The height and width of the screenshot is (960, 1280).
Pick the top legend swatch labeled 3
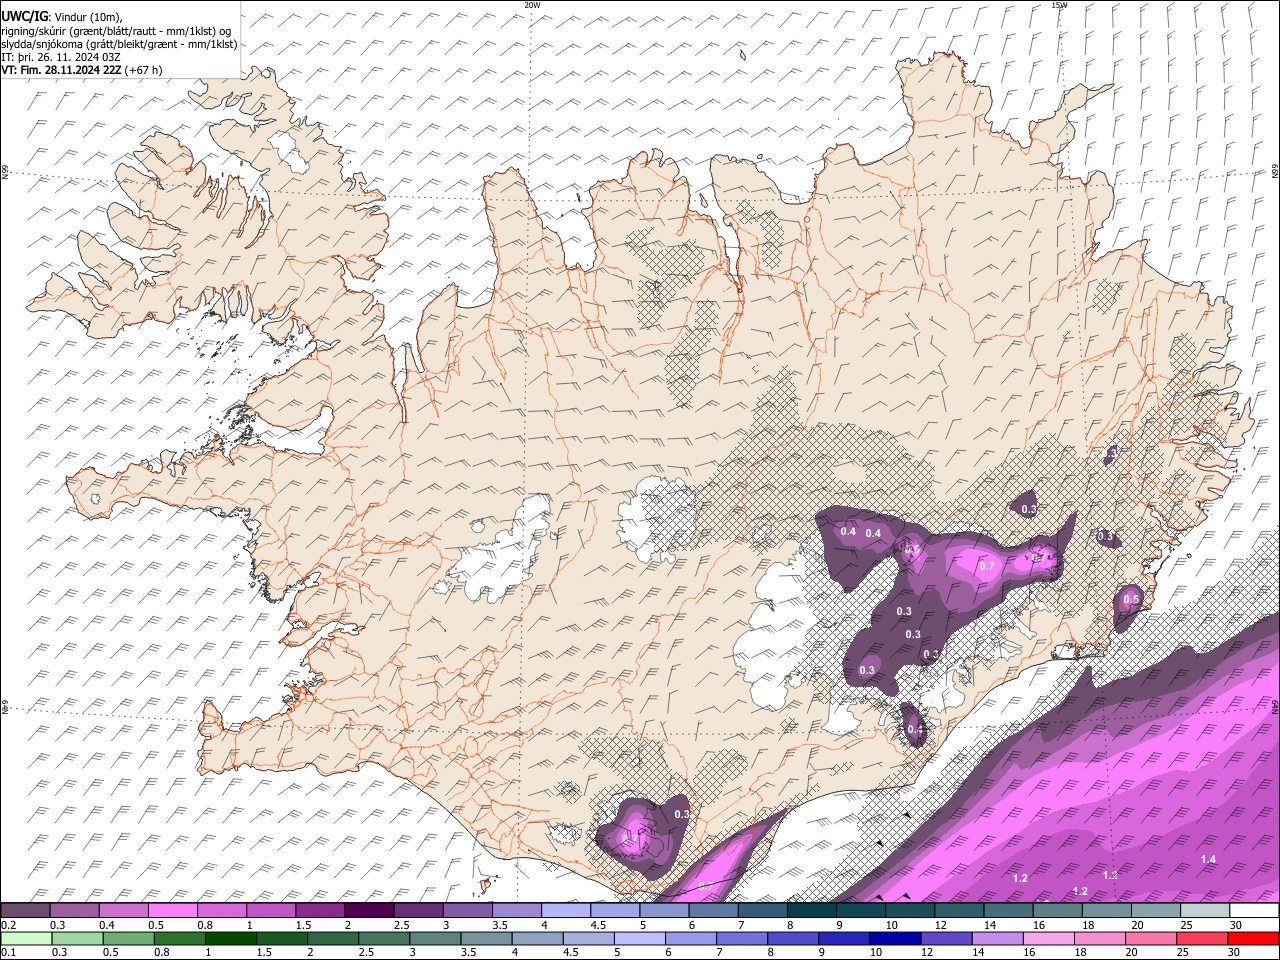click(467, 910)
